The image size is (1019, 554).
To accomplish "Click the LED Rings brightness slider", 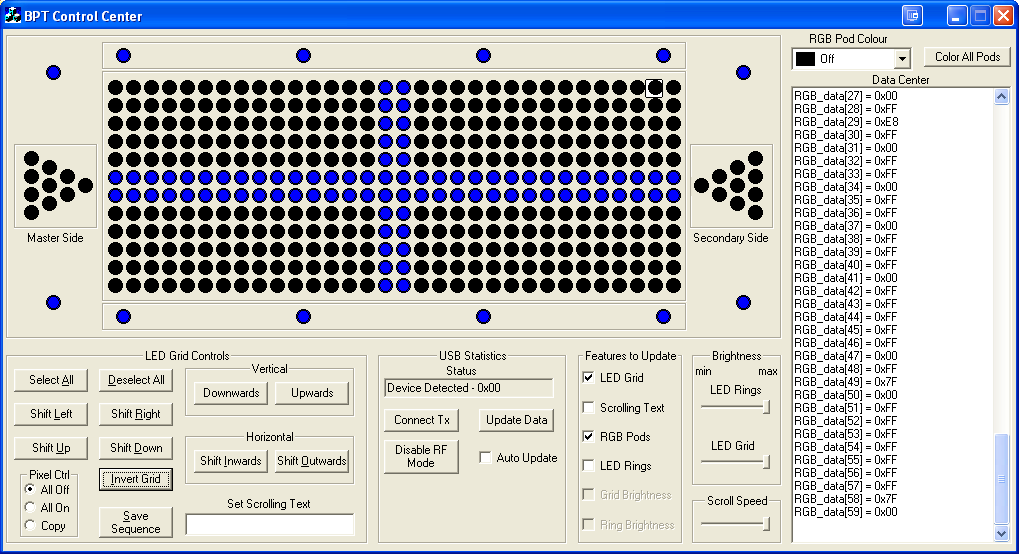I will pos(736,407).
